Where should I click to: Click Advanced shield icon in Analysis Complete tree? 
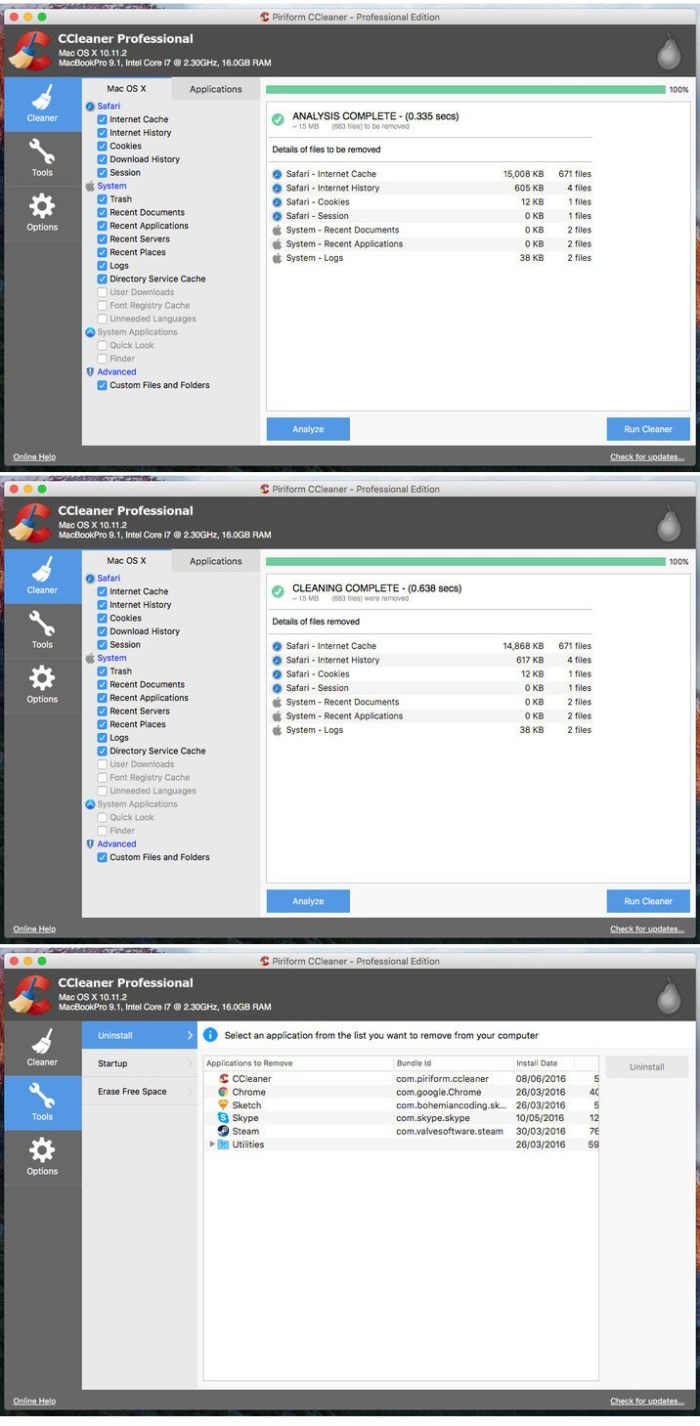(90, 372)
